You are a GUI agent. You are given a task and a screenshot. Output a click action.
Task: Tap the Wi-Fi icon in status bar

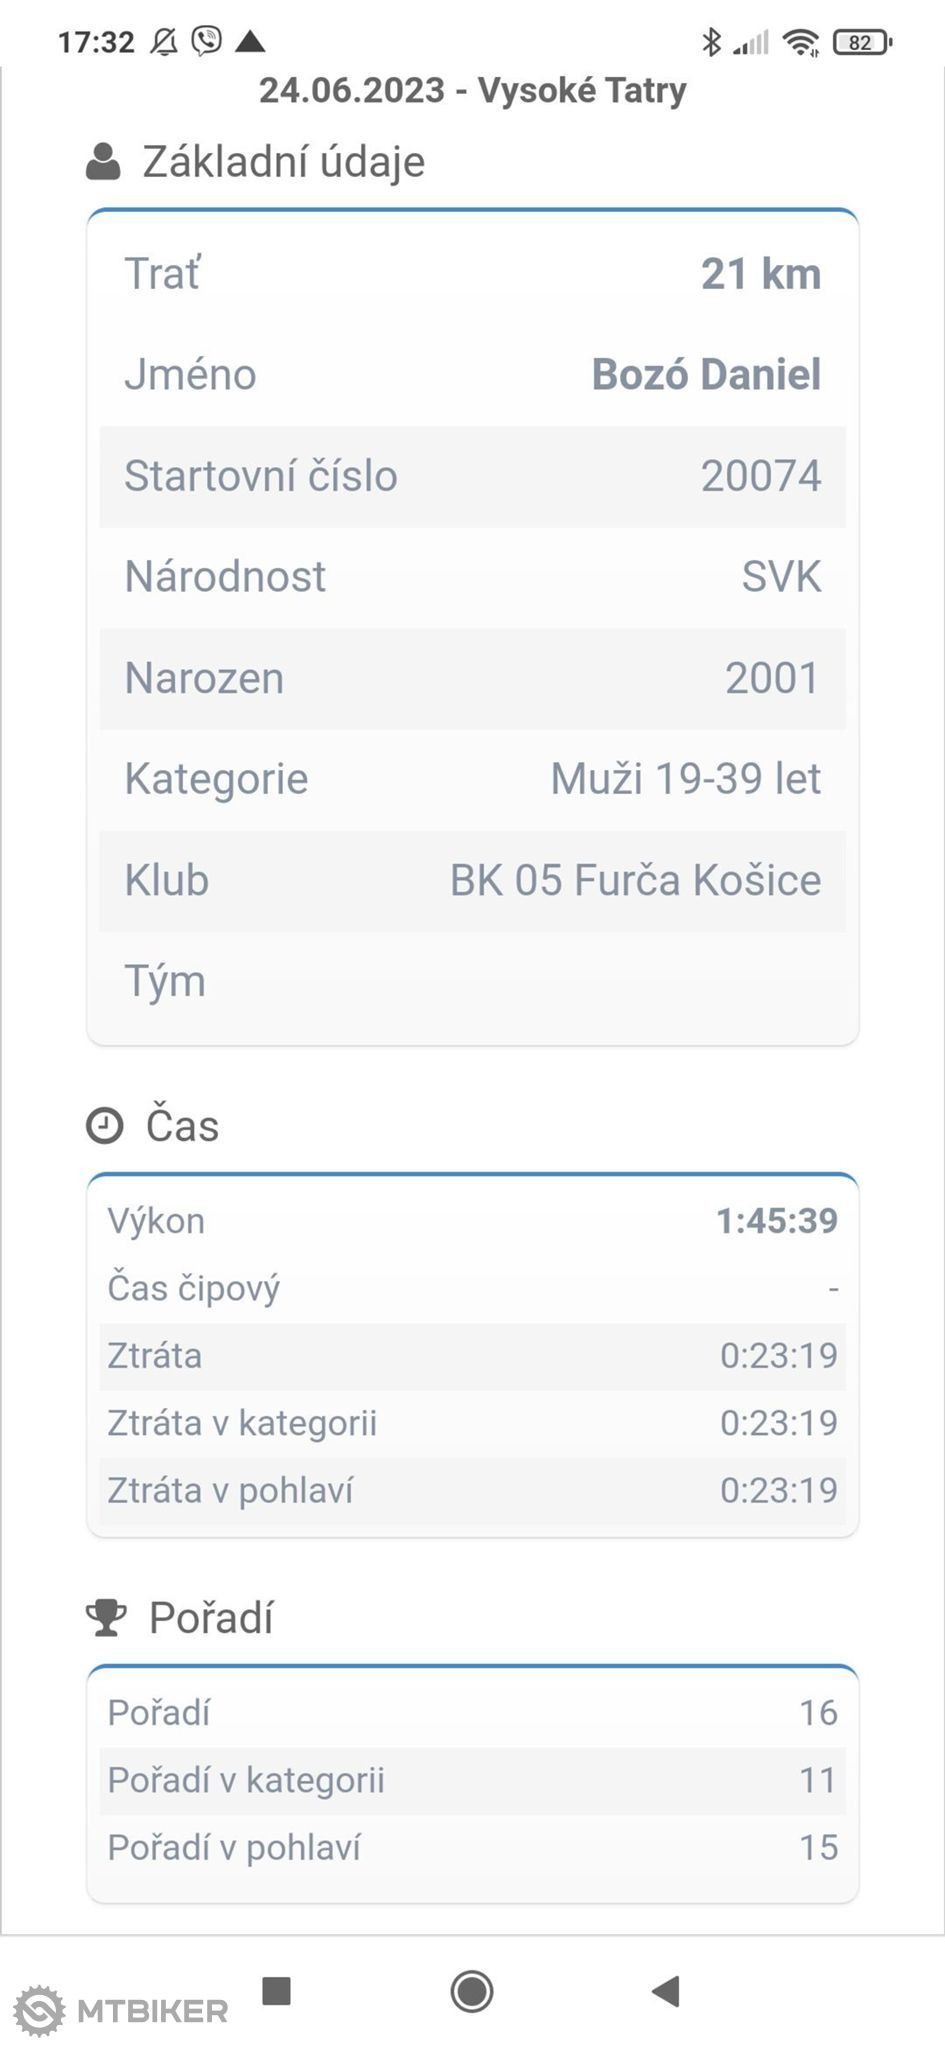click(801, 42)
